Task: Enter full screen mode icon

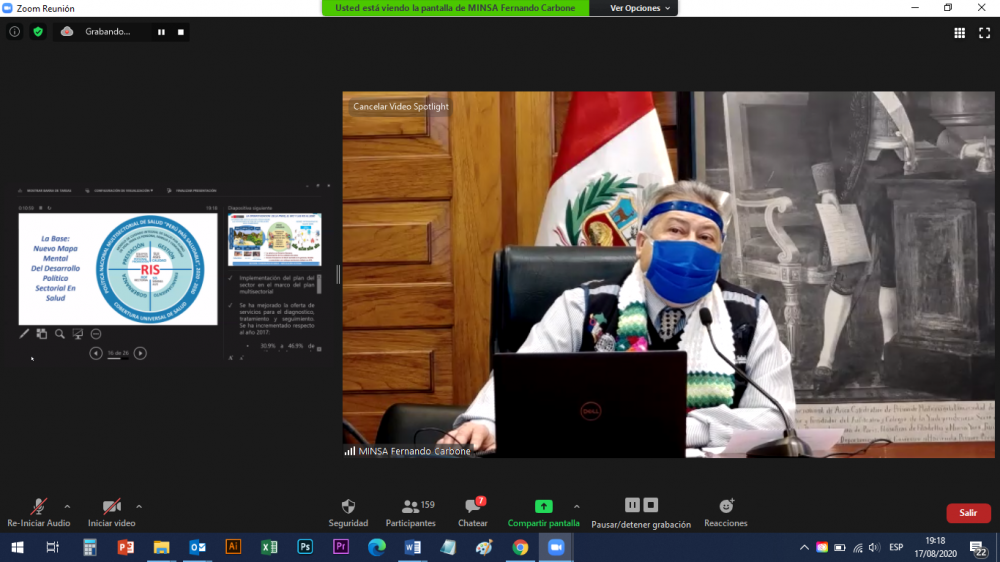Action: tap(984, 32)
